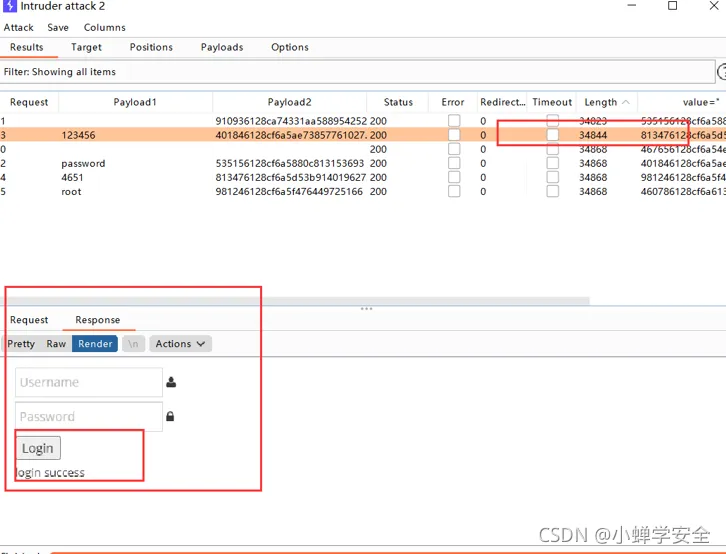Switch to the Target tab
726x554 pixels.
tap(86, 47)
